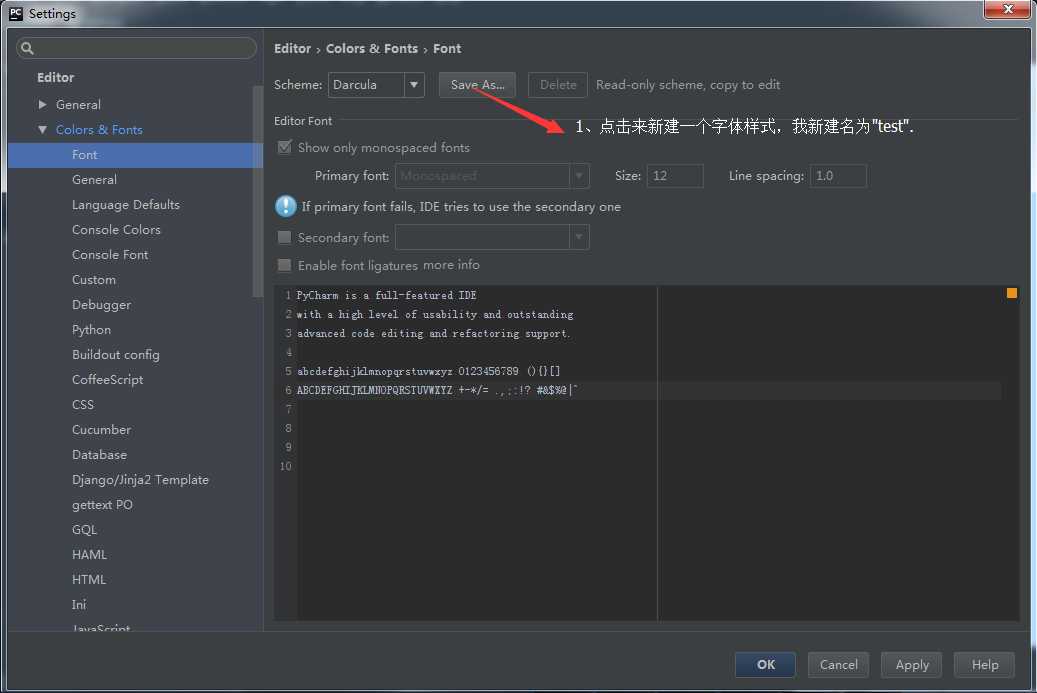Click the sidebar tree scrollbar
Screen dimensions: 1037x693
258,192
